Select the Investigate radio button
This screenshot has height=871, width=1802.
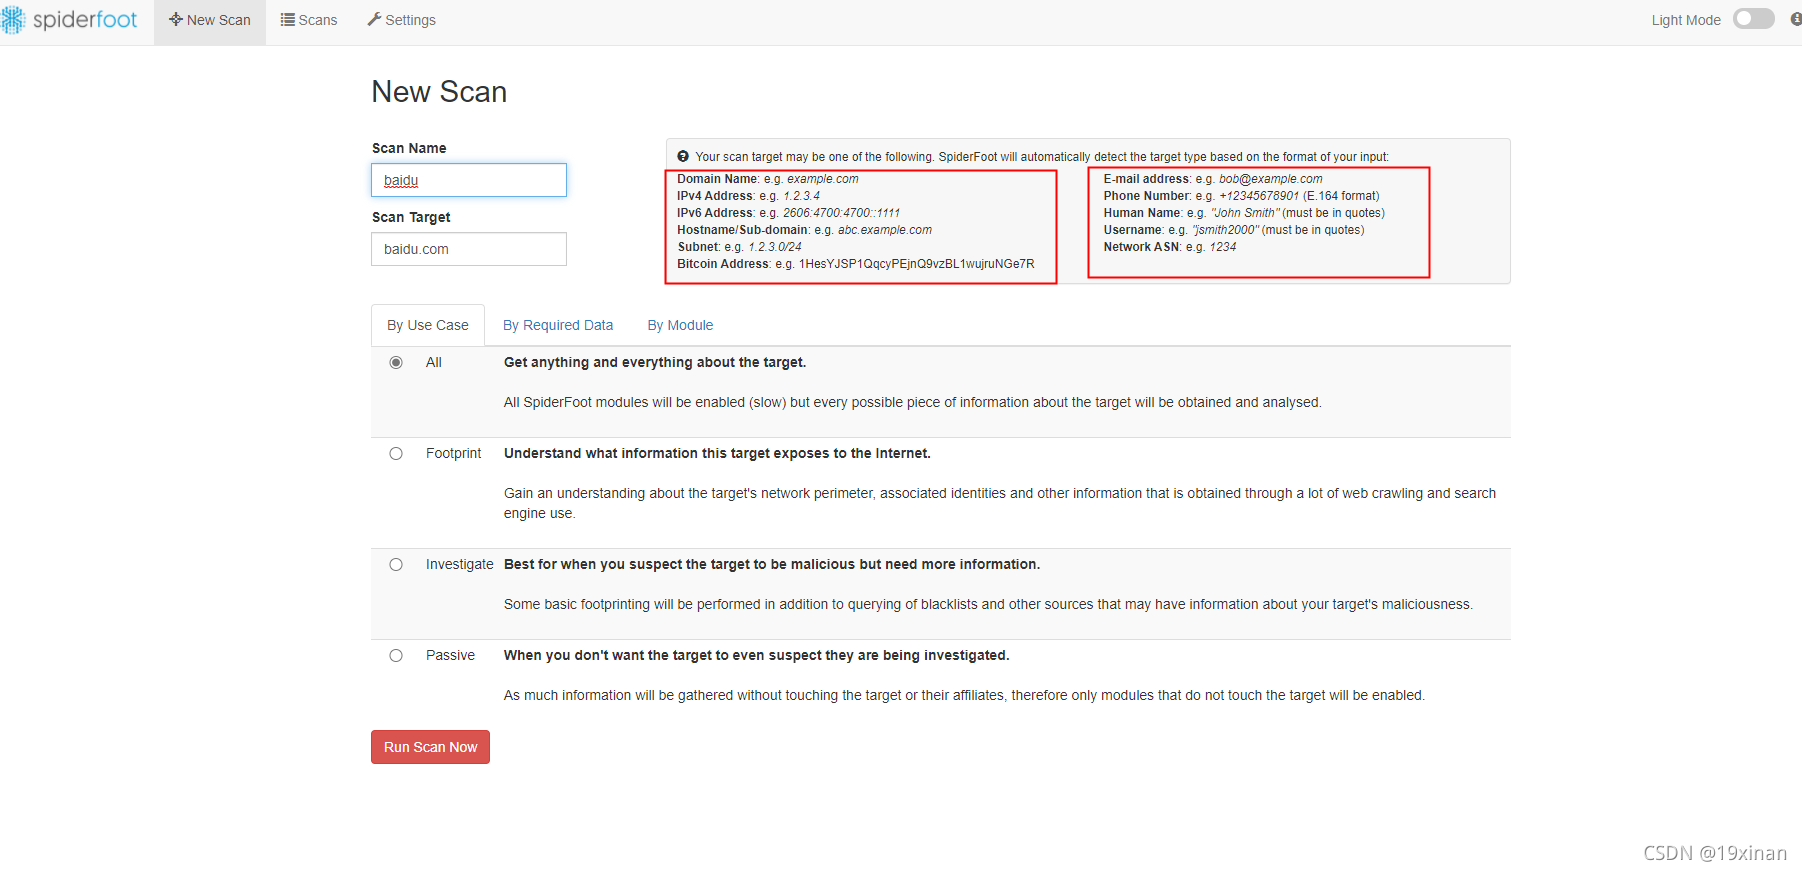396,565
